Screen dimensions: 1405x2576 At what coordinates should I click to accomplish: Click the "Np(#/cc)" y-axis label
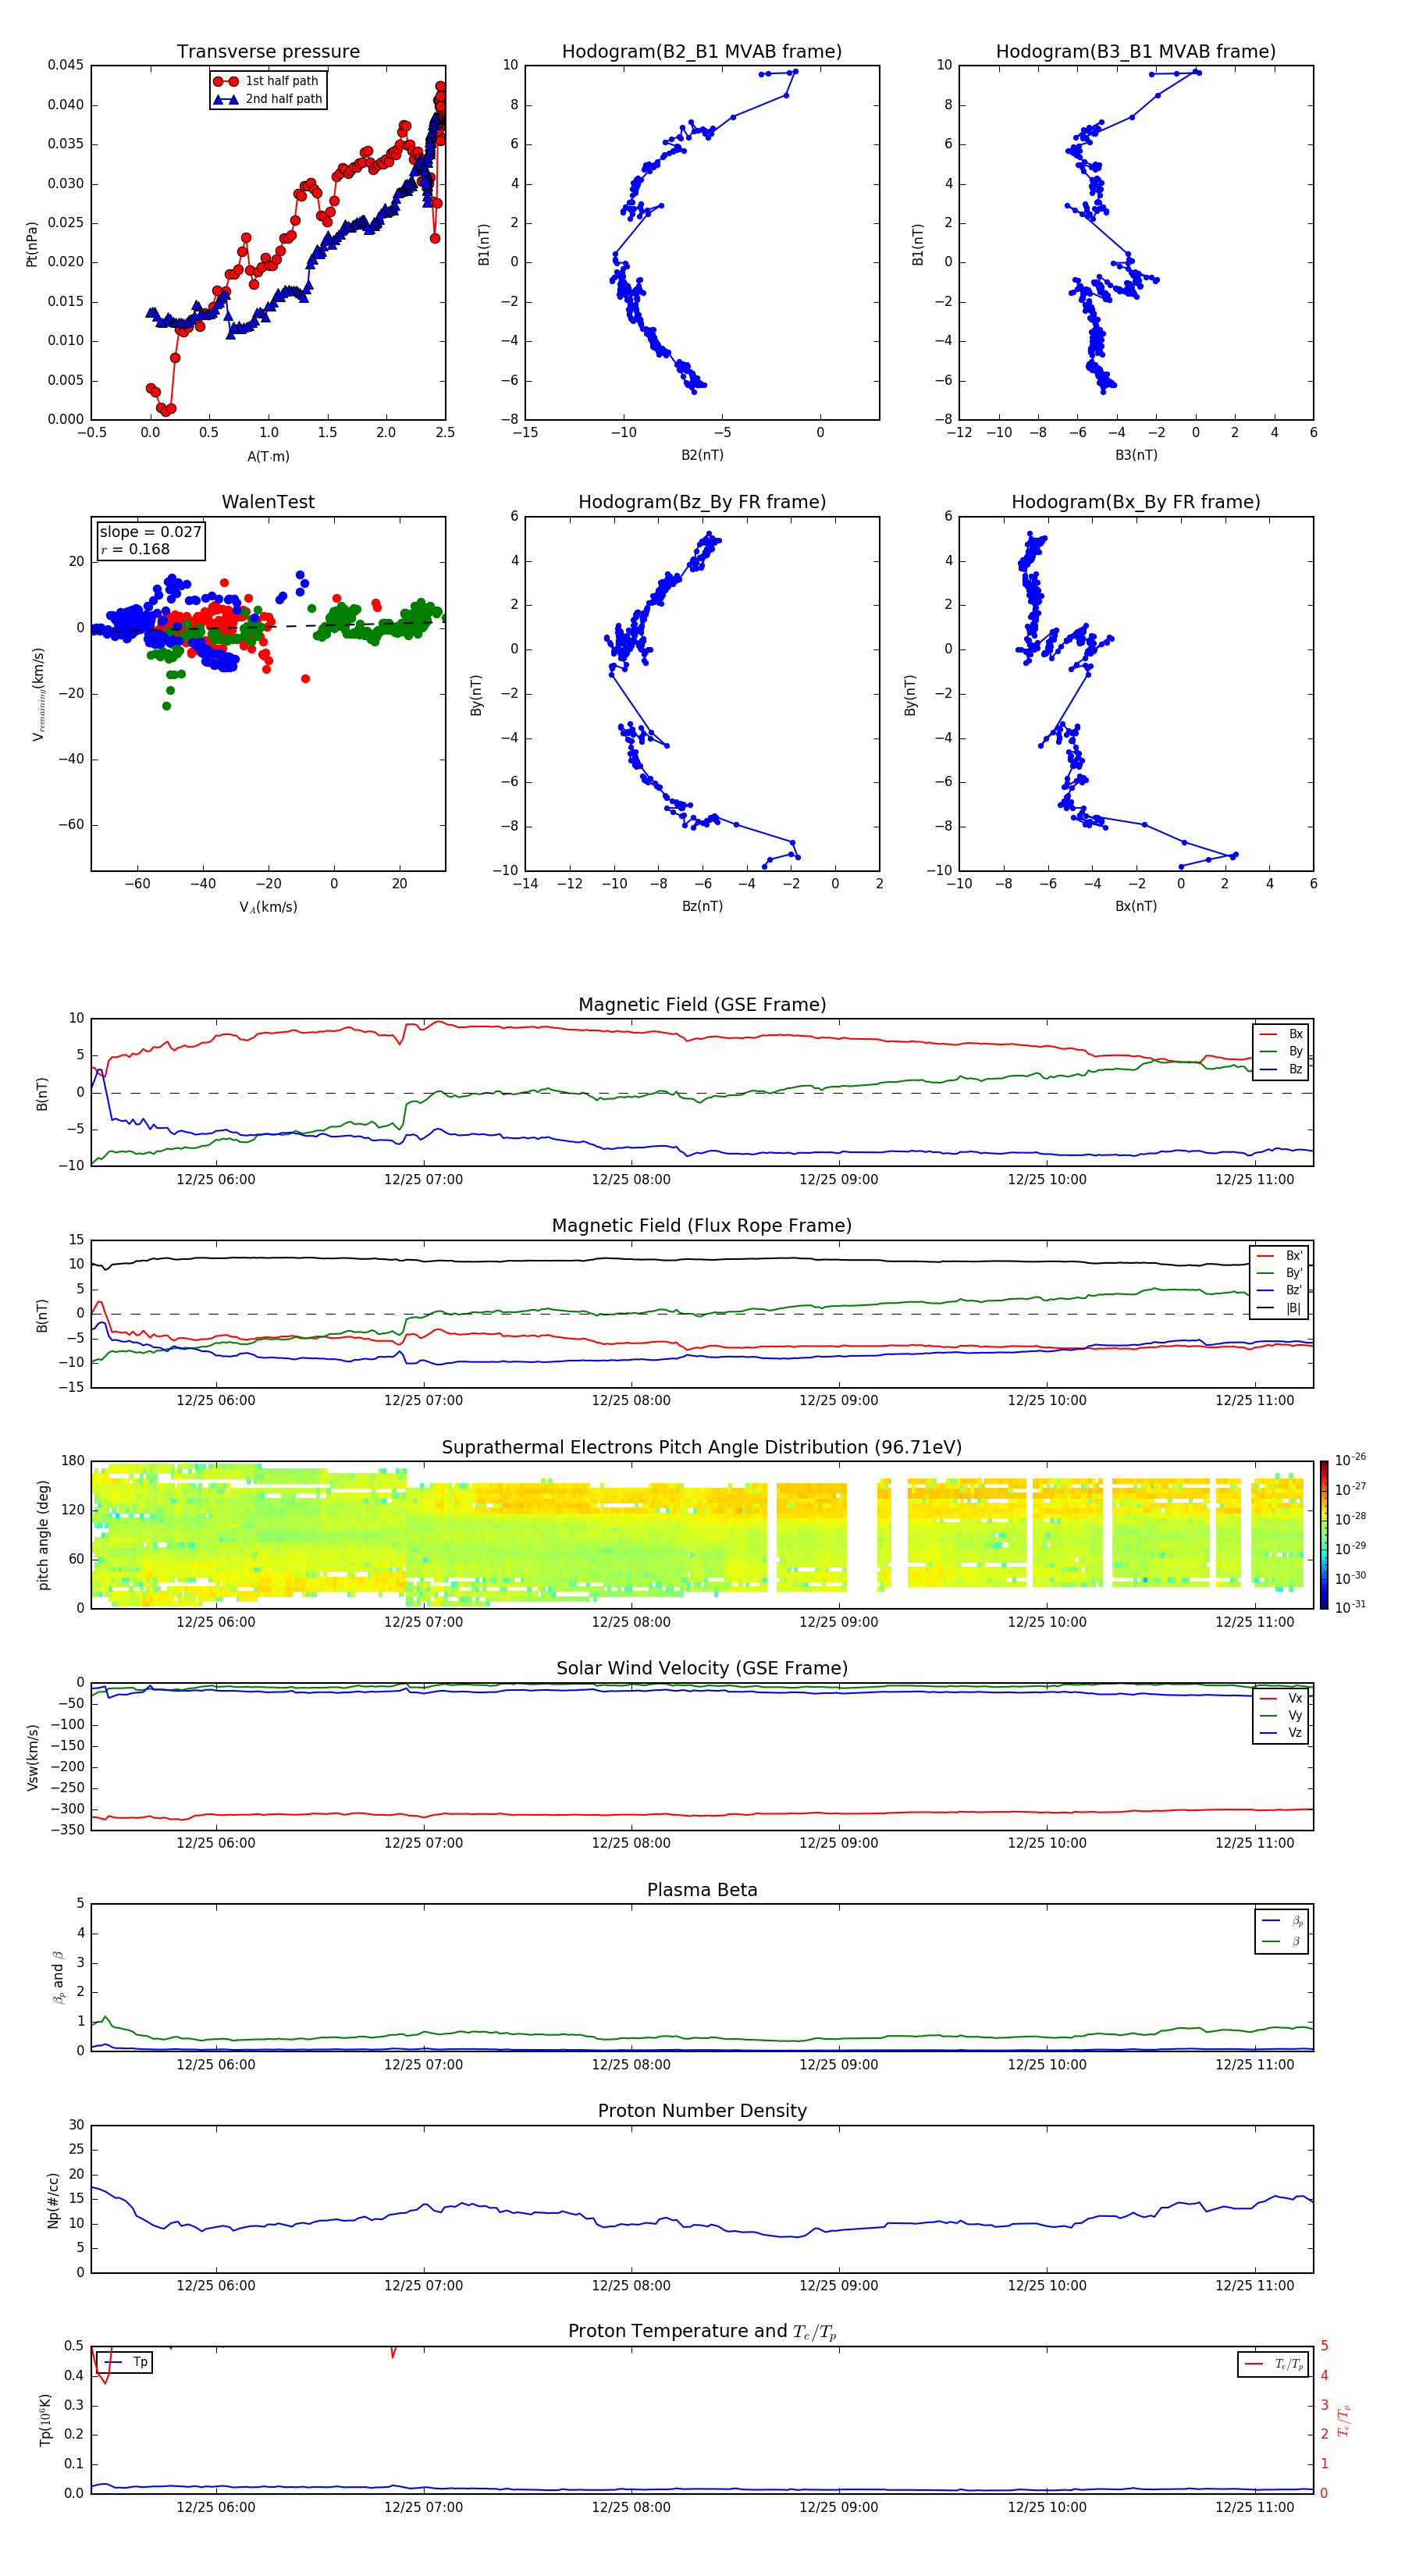tap(53, 2200)
